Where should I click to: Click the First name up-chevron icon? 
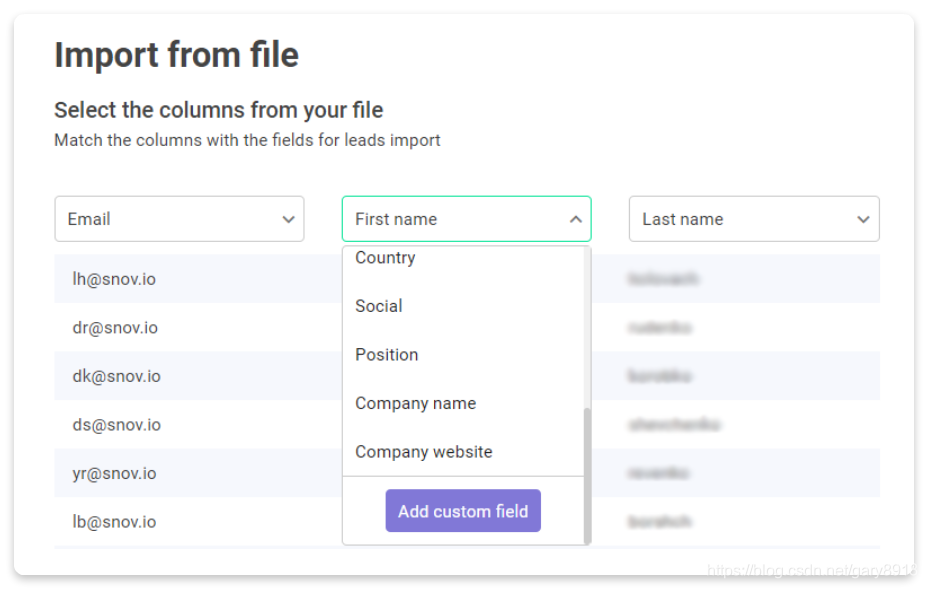coord(575,220)
